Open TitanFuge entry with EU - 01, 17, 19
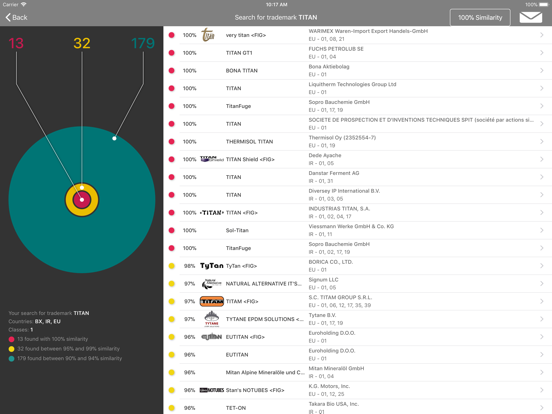 click(x=358, y=106)
